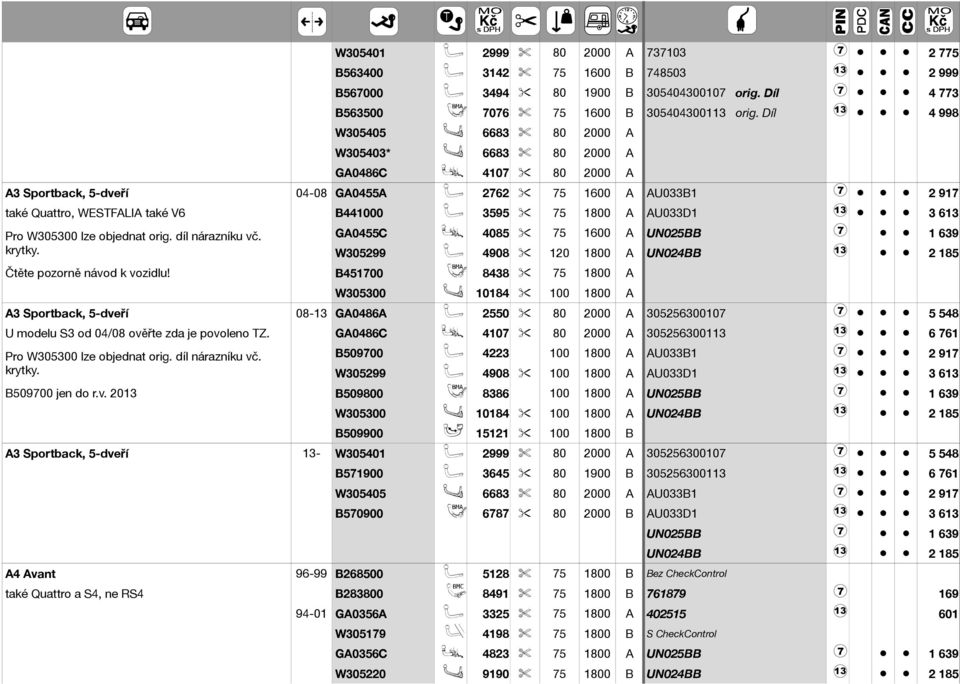Select towbar code B509800

[359, 393]
